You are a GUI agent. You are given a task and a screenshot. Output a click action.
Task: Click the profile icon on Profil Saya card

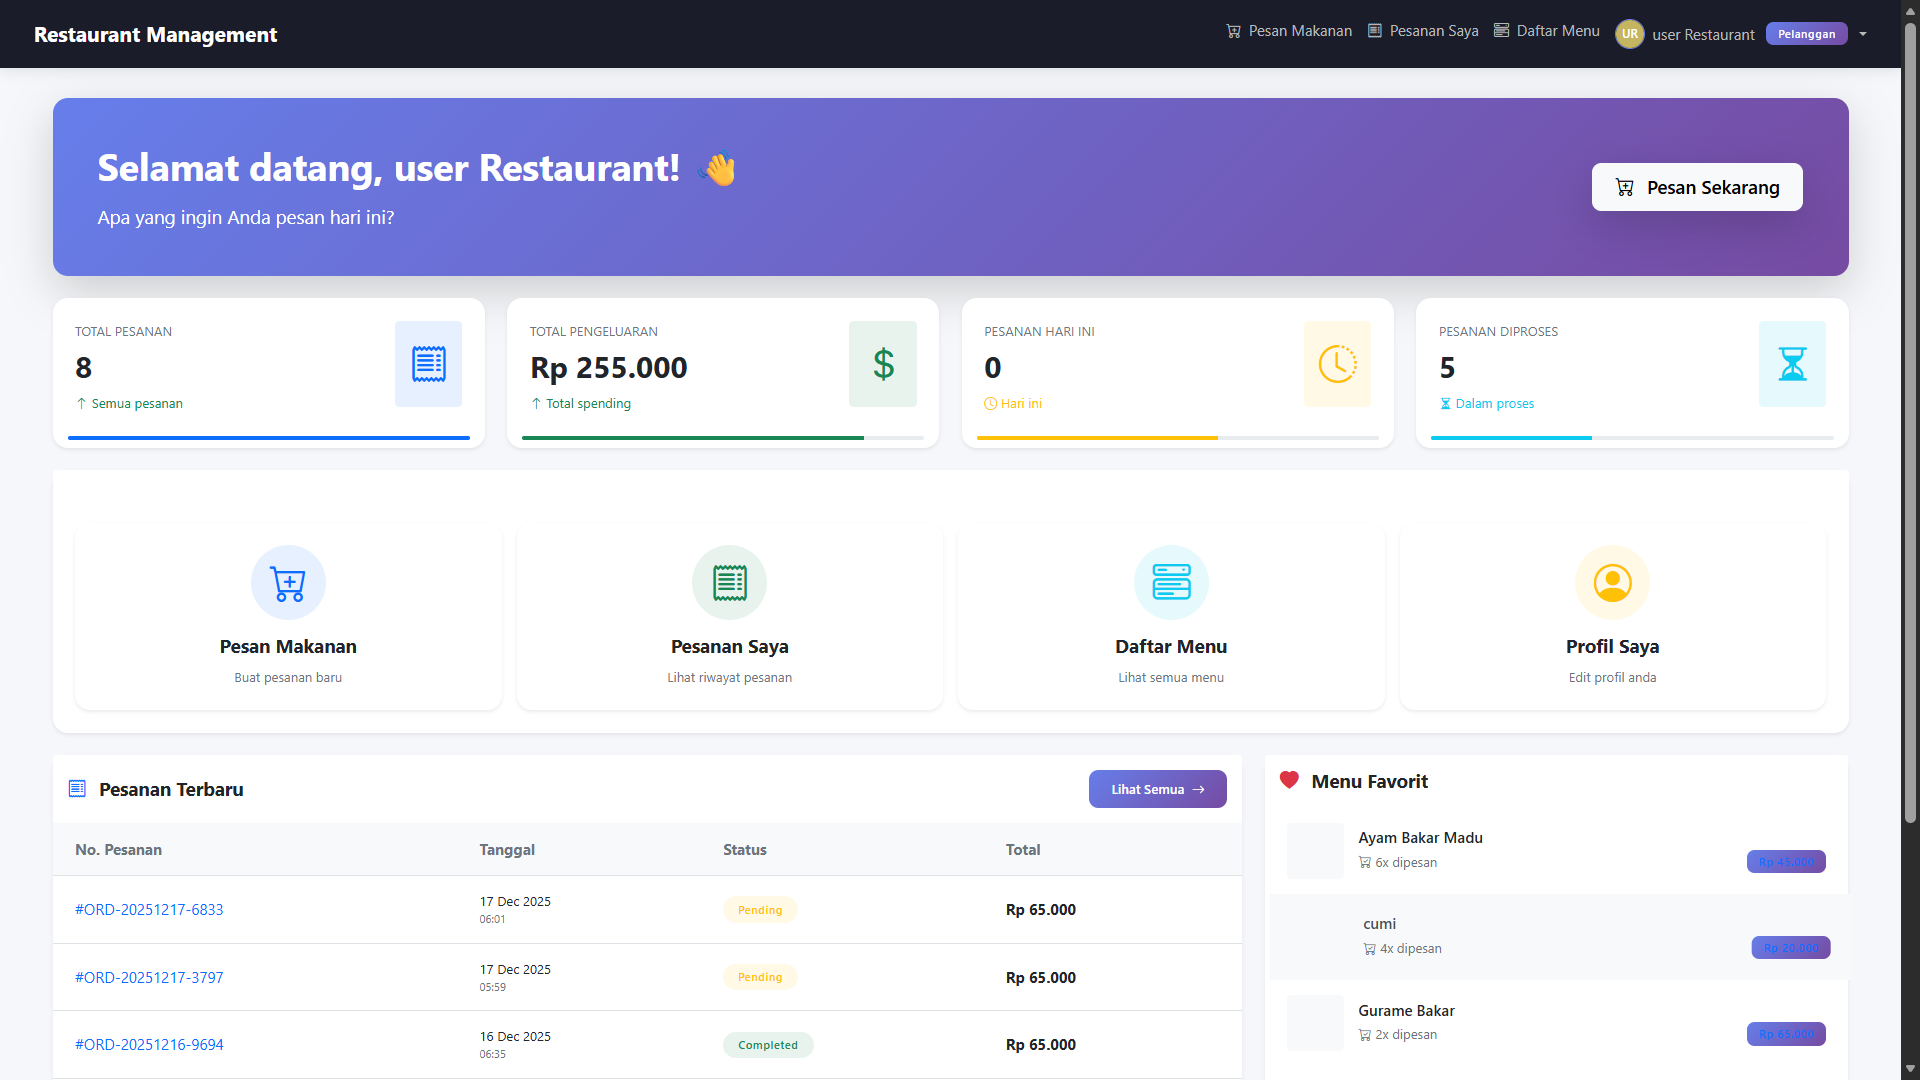coord(1611,582)
